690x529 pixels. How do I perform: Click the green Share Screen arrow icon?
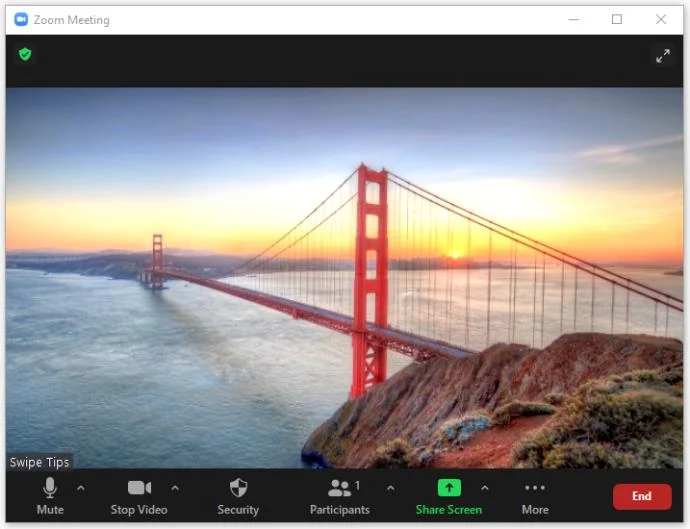click(x=449, y=488)
